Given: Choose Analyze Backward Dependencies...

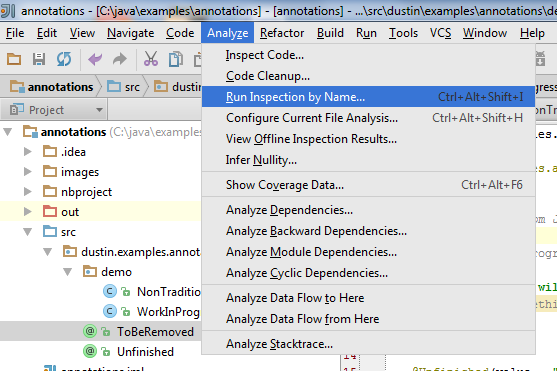Looking at the screenshot, I should click(368, 231).
